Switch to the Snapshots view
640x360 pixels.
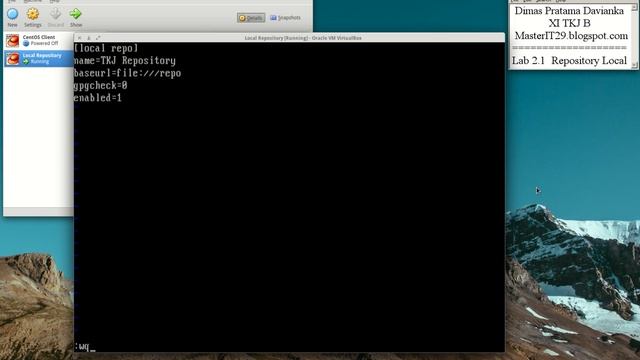point(285,18)
